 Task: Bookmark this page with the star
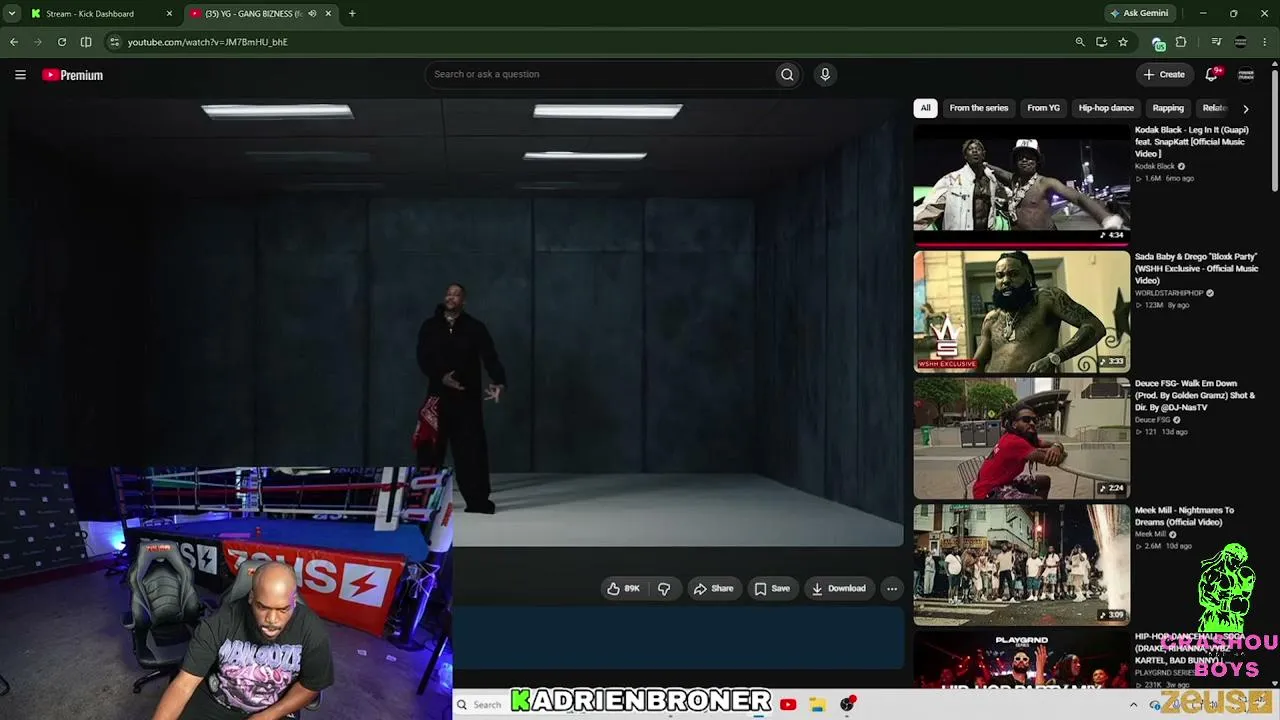[x=1123, y=42]
